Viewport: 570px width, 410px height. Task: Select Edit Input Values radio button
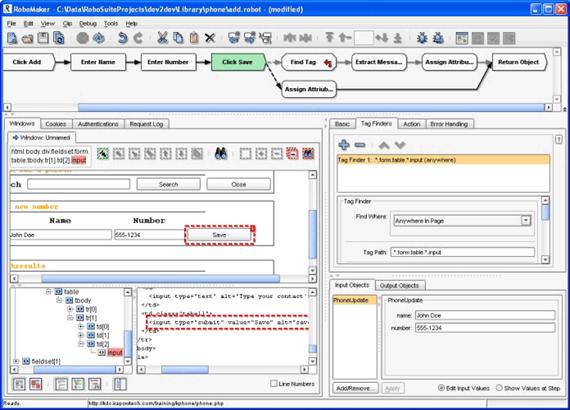tap(441, 388)
